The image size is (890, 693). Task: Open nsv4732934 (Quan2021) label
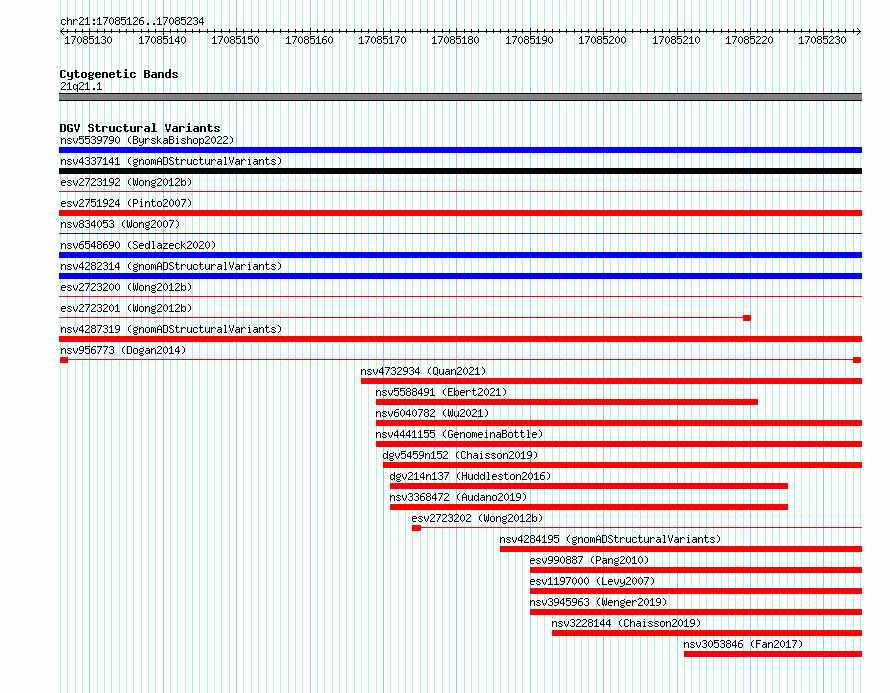point(423,371)
